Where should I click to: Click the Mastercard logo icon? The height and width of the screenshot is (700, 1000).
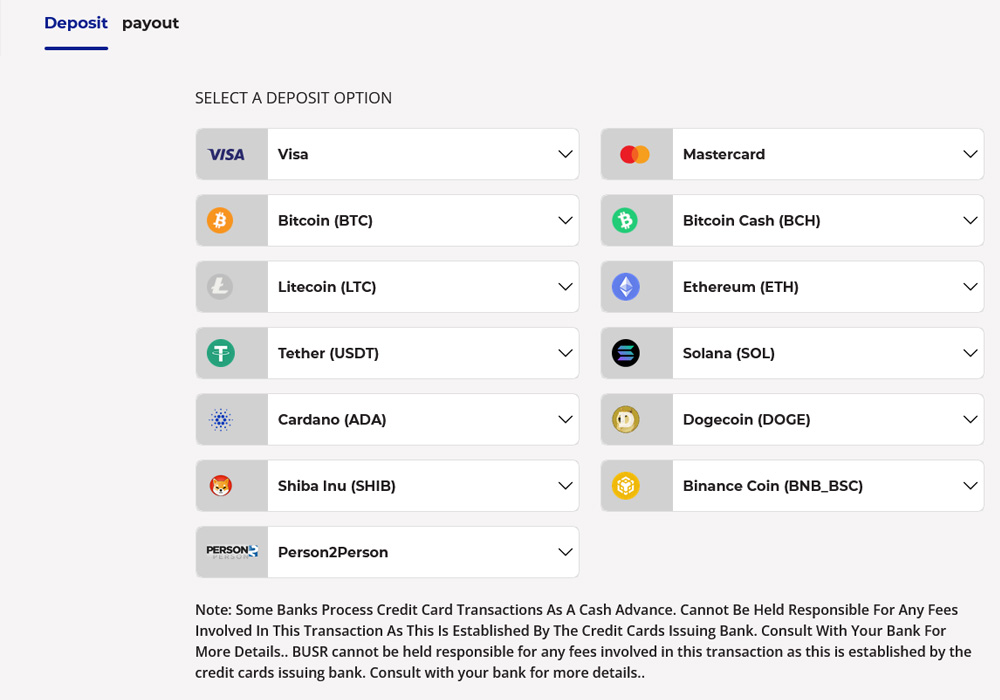pyautogui.click(x=636, y=154)
